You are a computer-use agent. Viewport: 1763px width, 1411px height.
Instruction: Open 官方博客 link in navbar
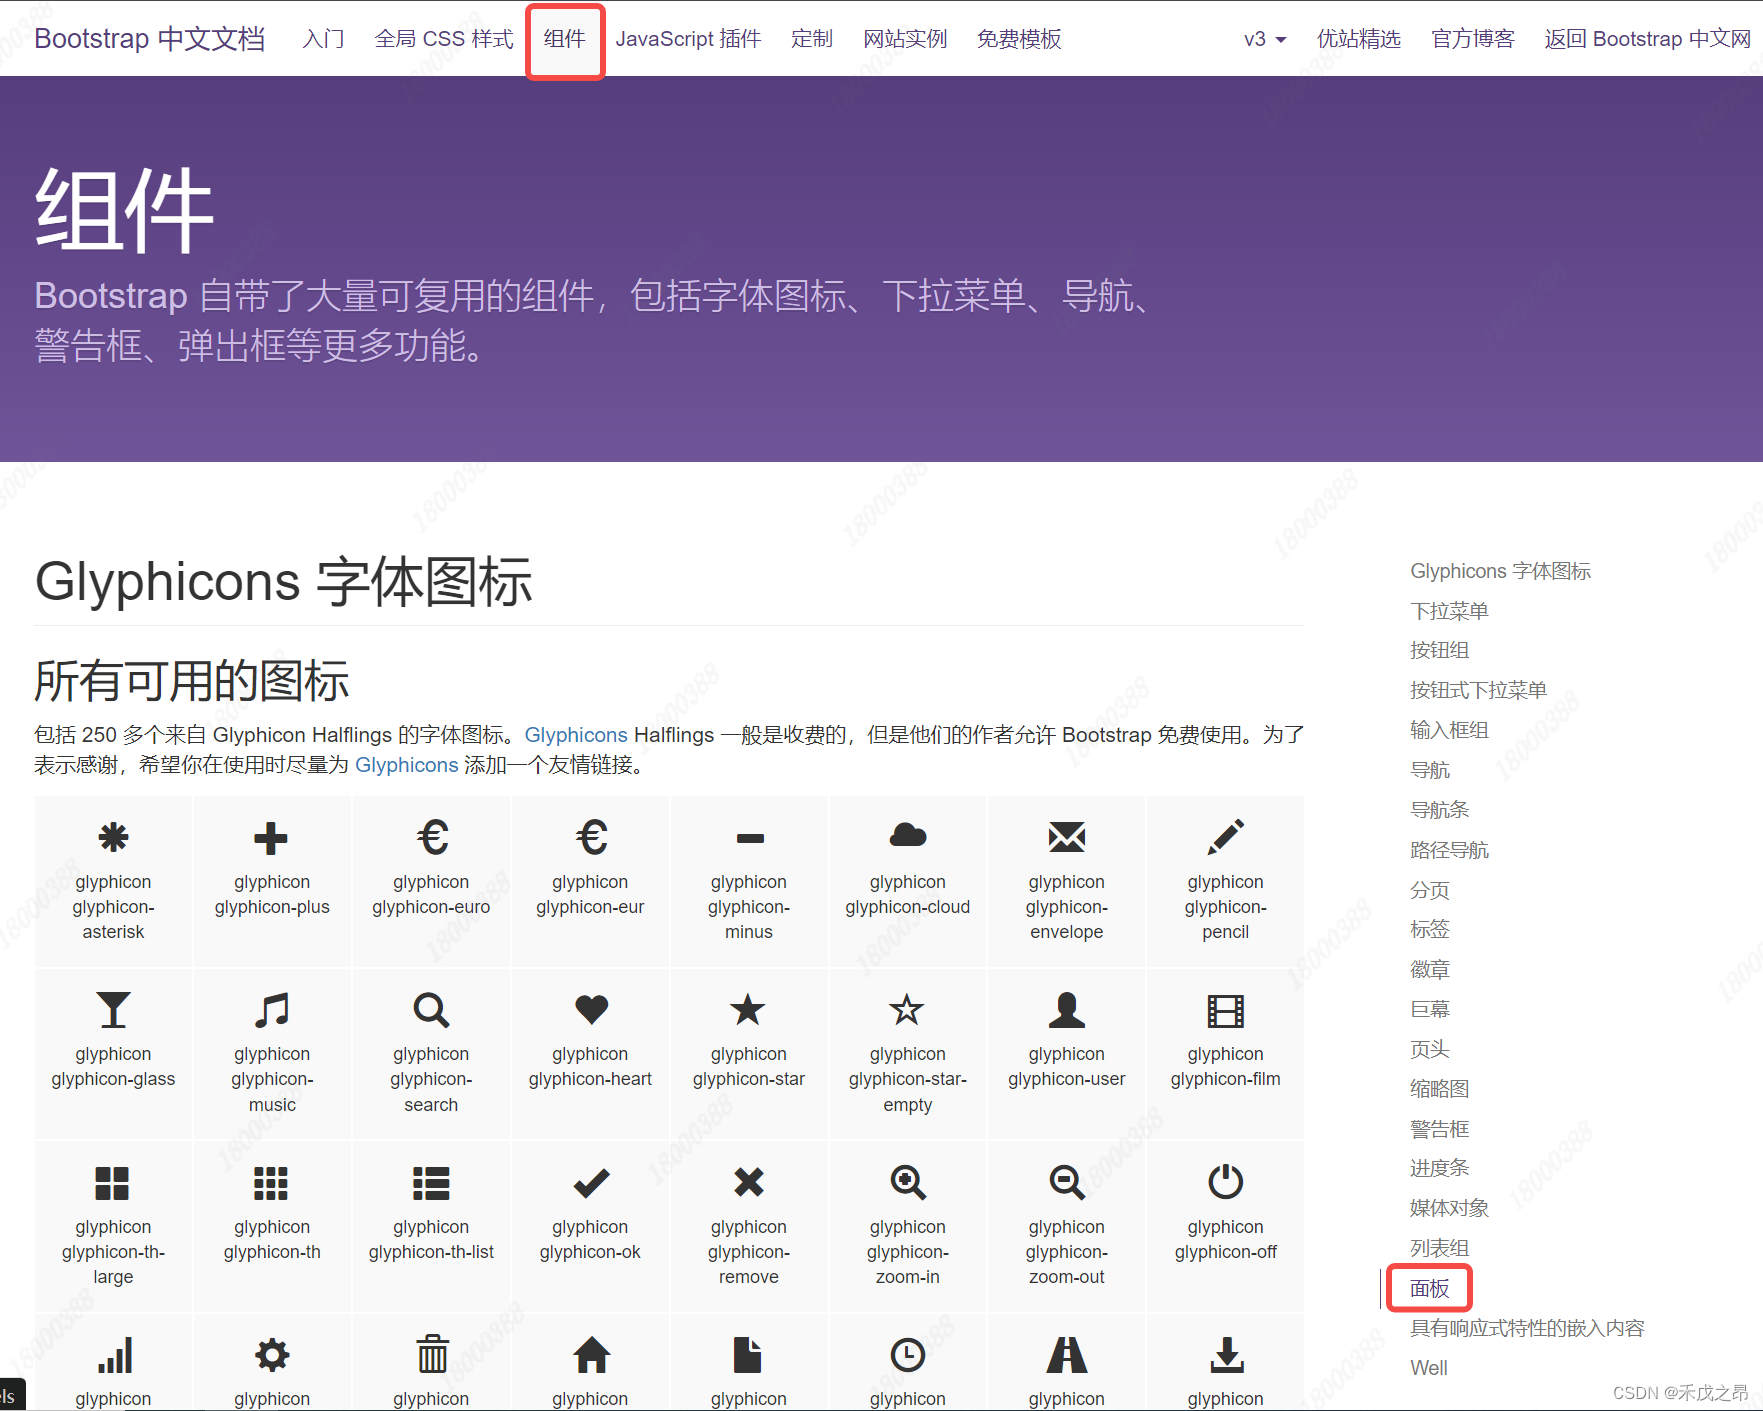click(x=1473, y=39)
